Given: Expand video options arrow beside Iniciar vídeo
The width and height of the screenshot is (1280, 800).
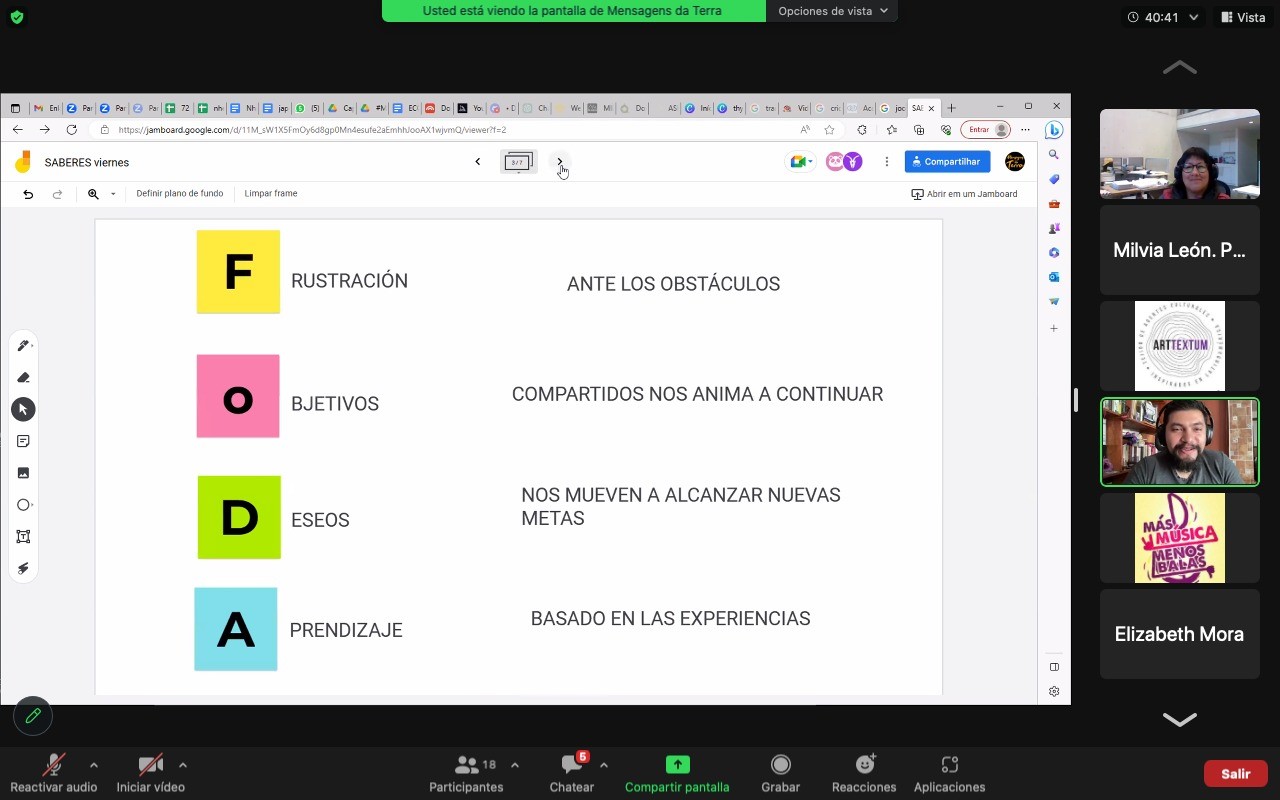Looking at the screenshot, I should coord(182,765).
